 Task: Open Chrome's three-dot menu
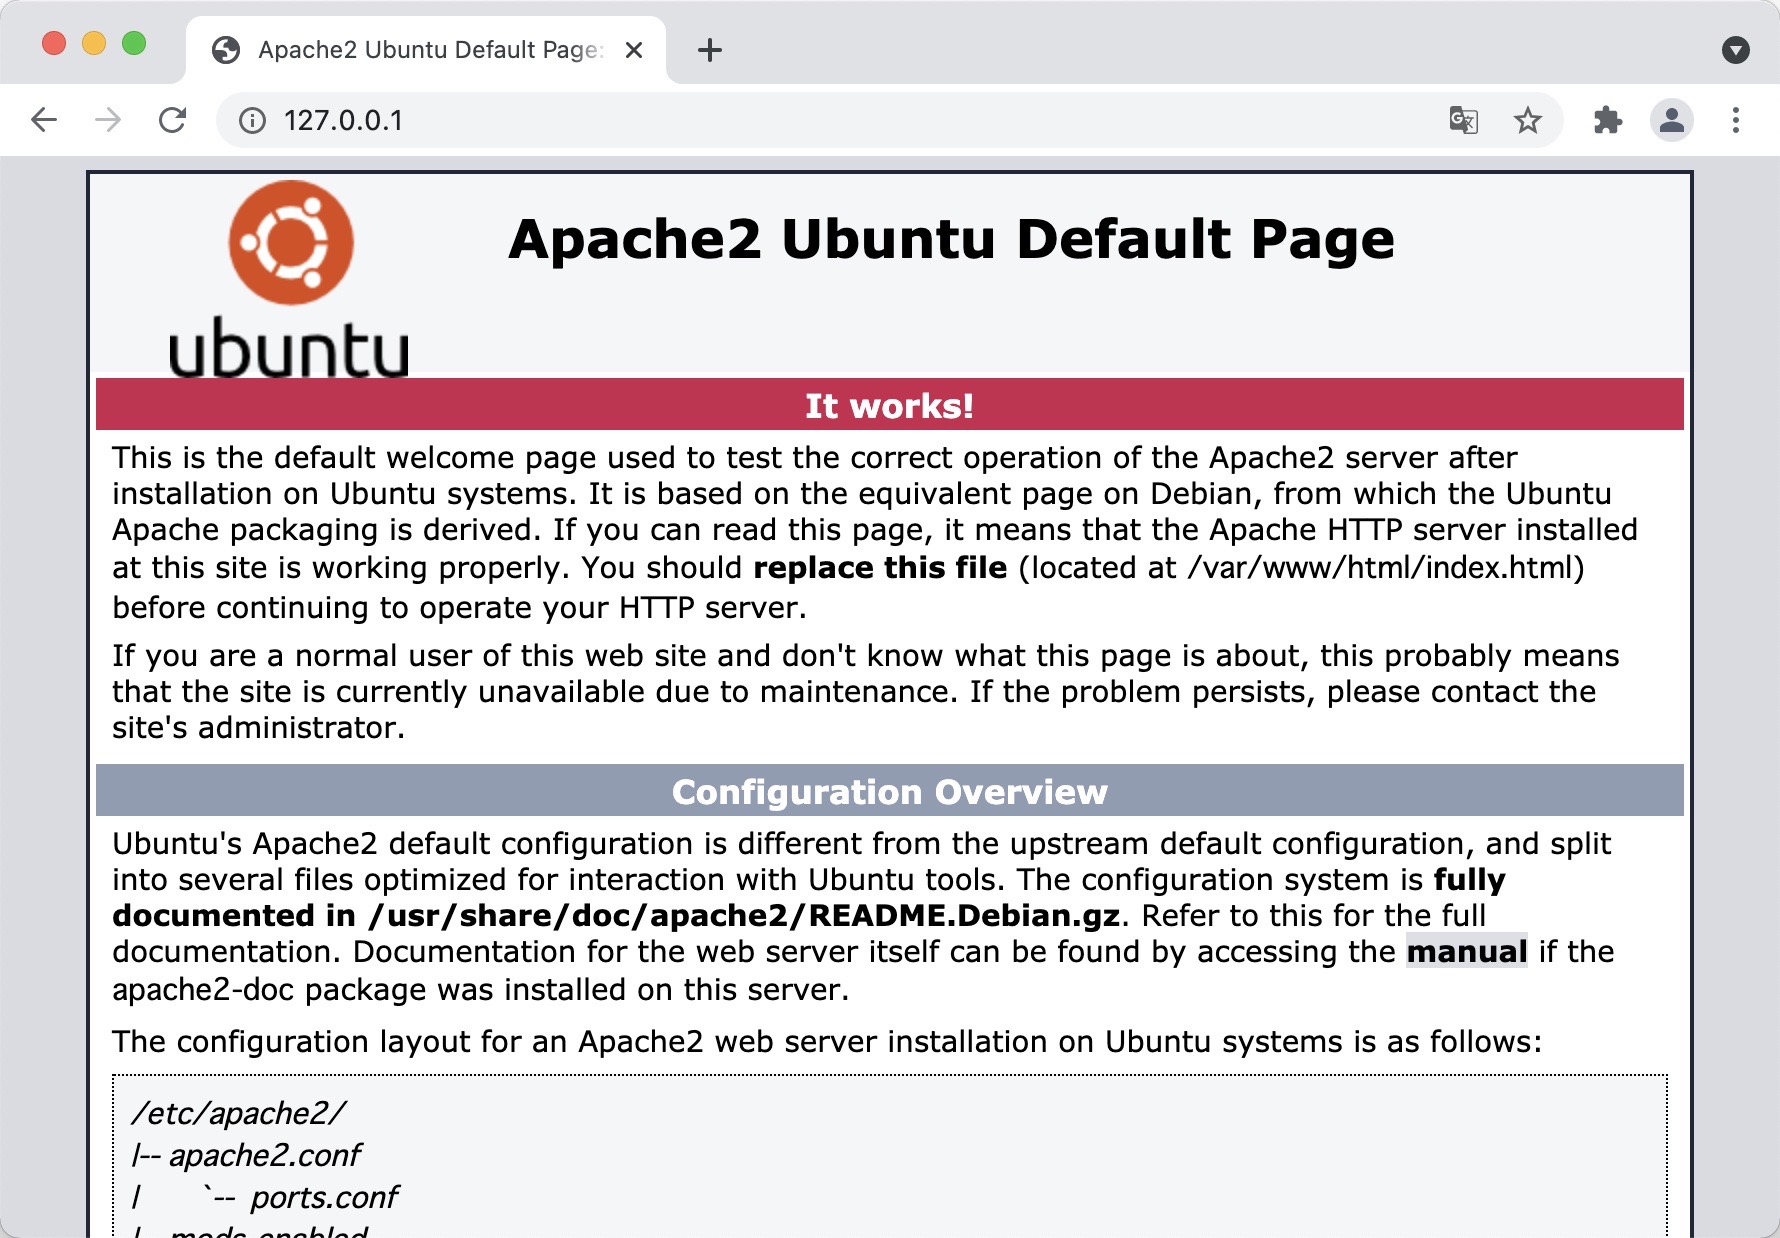coord(1736,120)
